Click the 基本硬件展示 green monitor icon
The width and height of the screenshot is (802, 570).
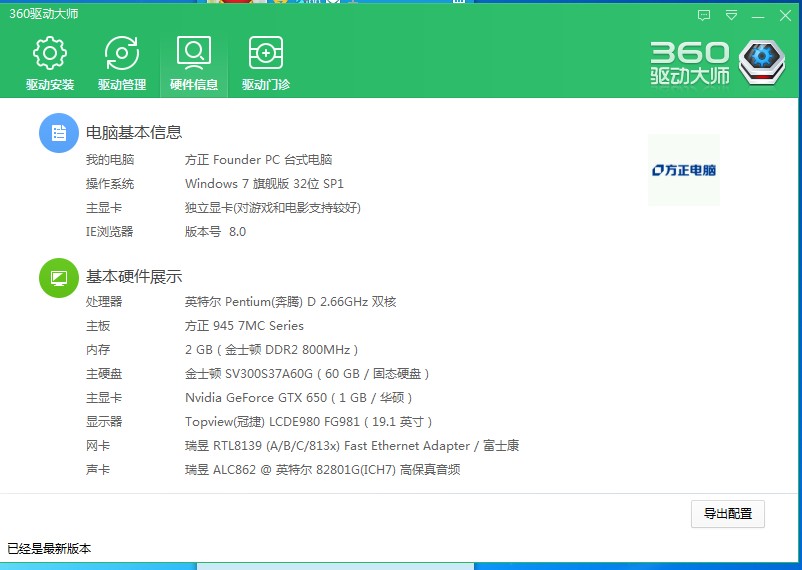59,278
